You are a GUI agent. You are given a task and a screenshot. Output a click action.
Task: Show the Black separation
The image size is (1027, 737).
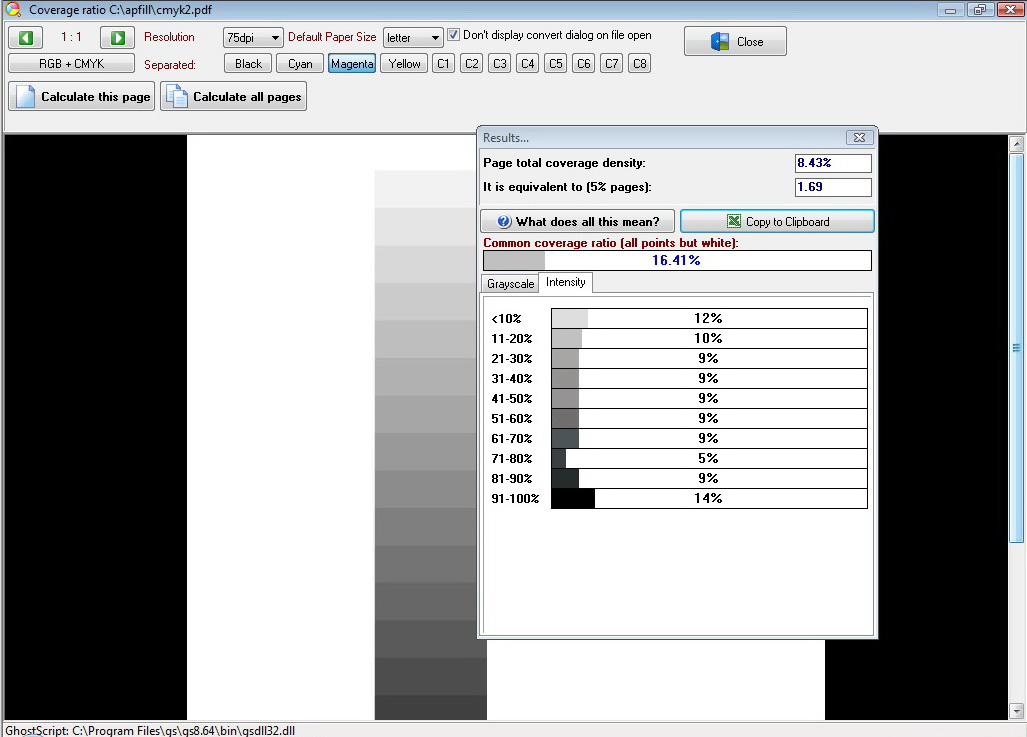click(x=248, y=64)
